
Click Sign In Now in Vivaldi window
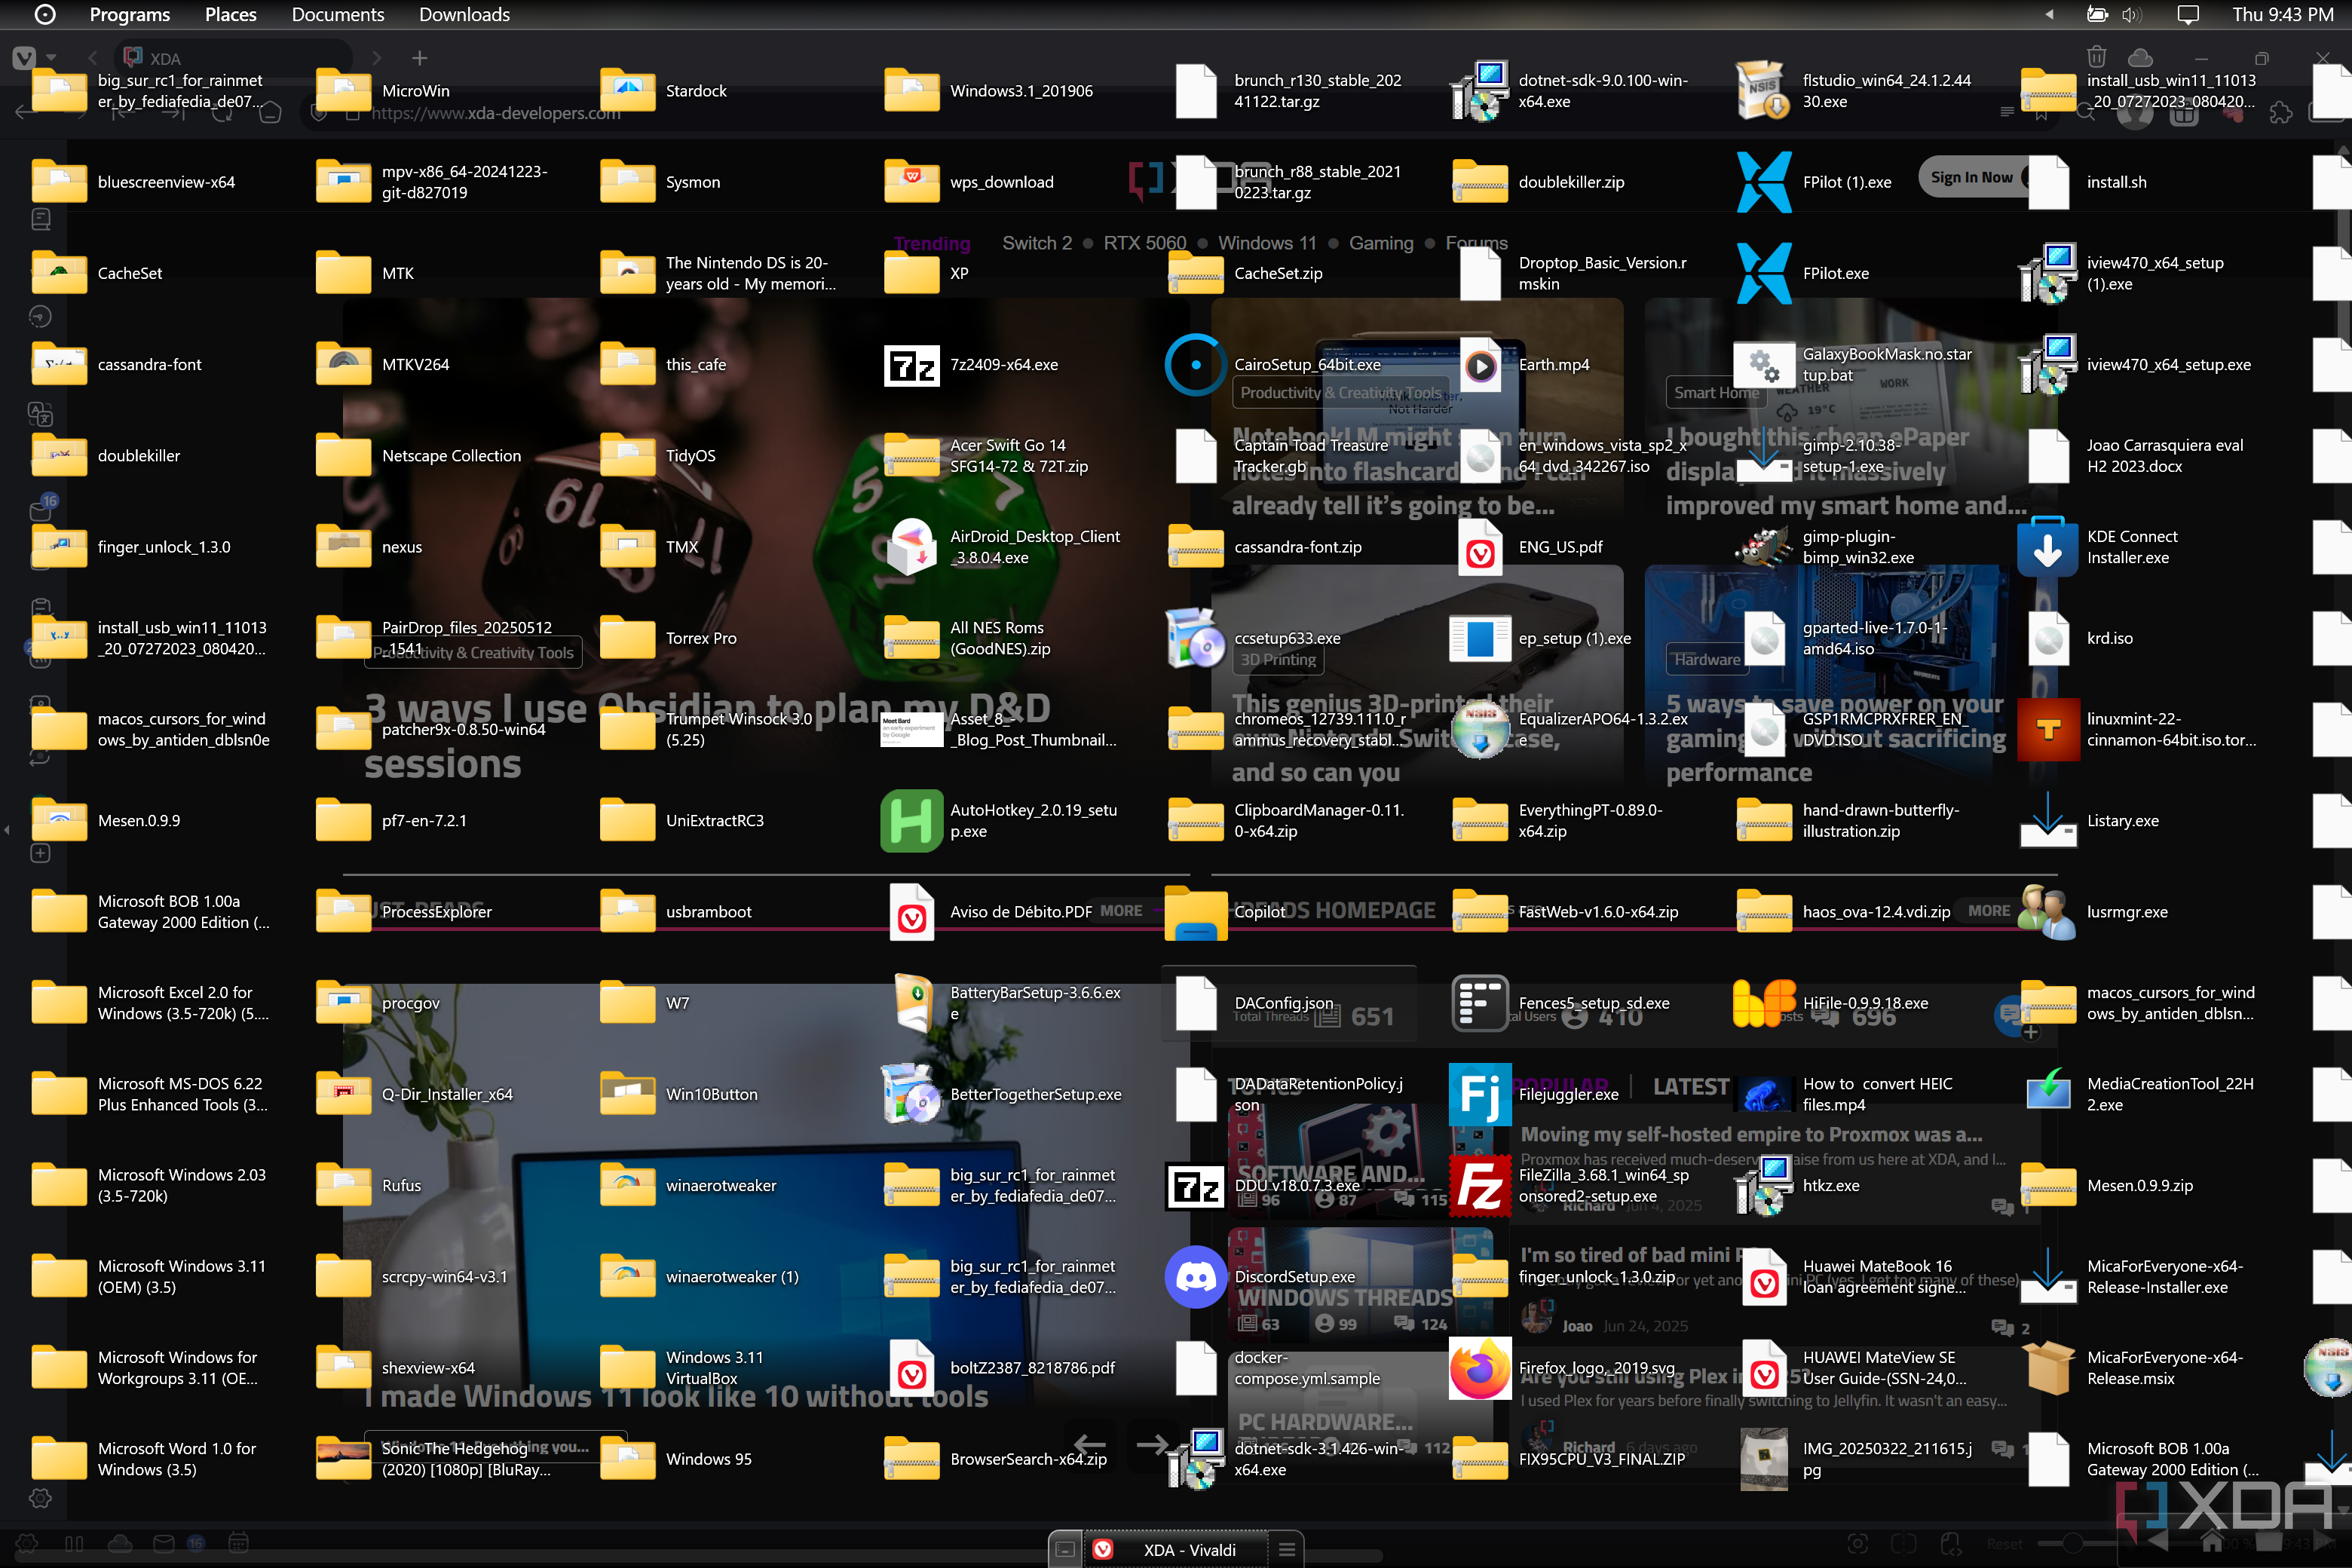(x=1971, y=177)
